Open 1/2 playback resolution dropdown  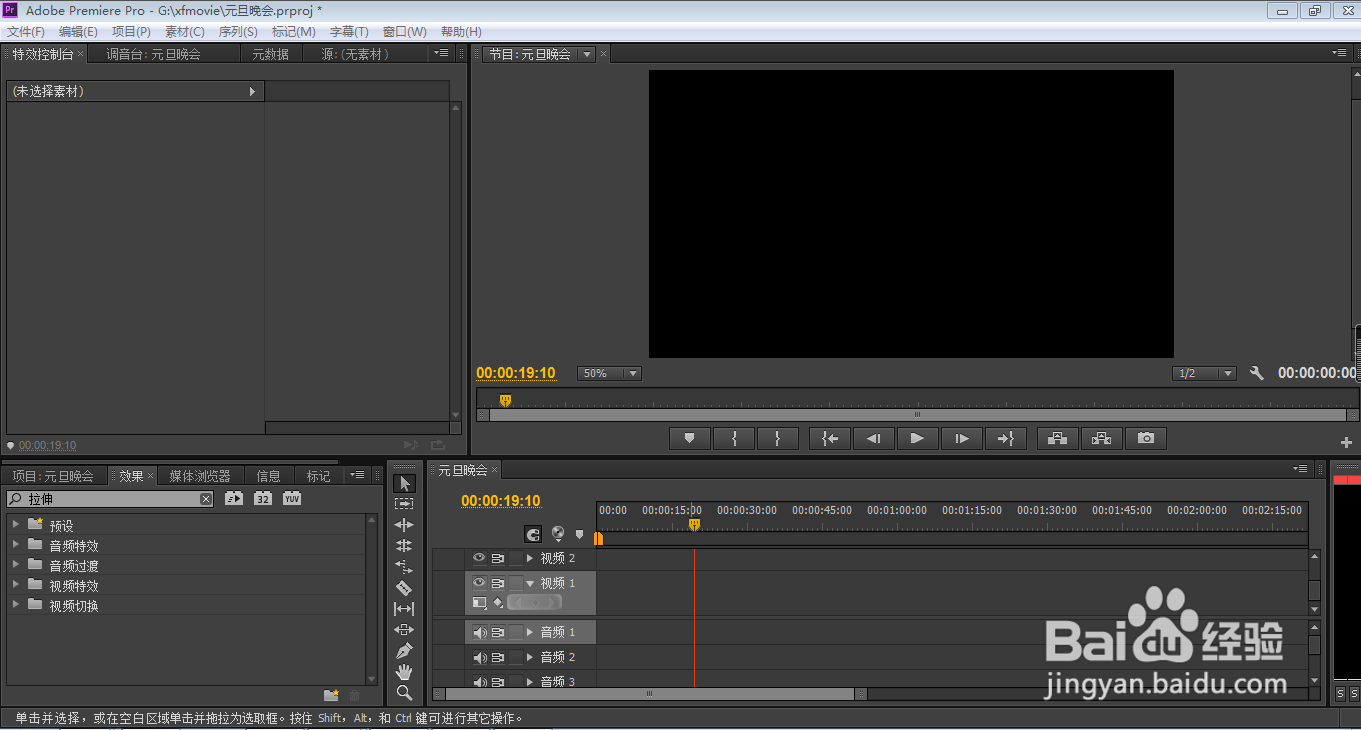(x=1205, y=373)
